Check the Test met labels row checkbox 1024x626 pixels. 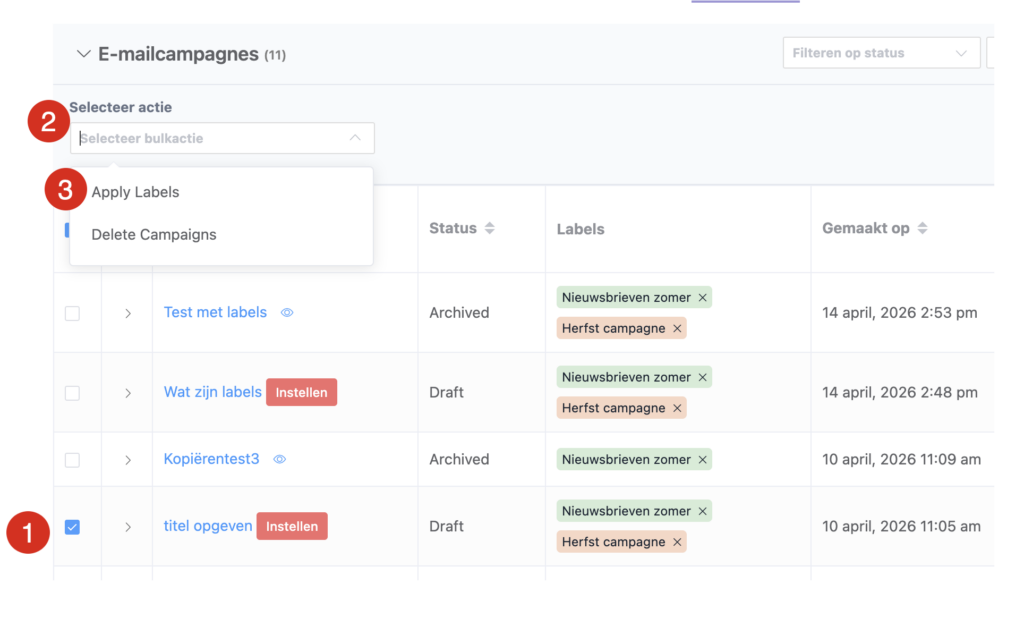pos(72,313)
